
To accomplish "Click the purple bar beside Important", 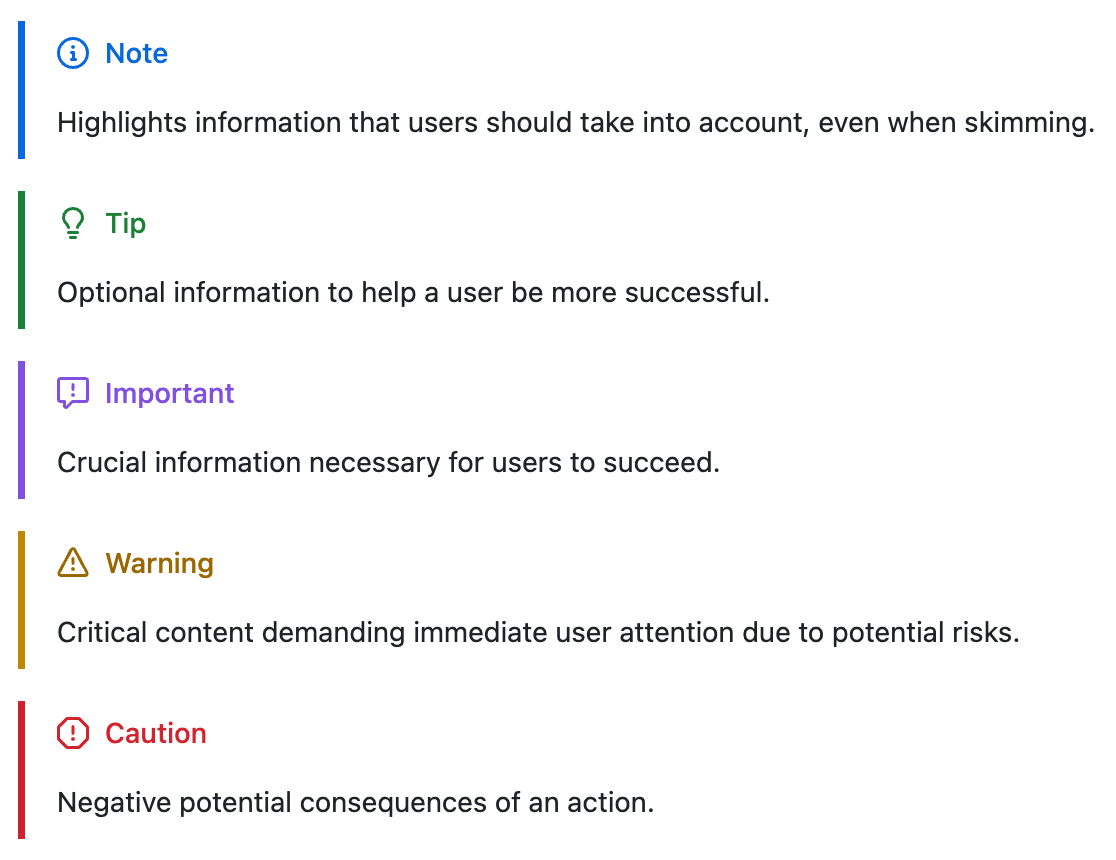I will (x=21, y=430).
